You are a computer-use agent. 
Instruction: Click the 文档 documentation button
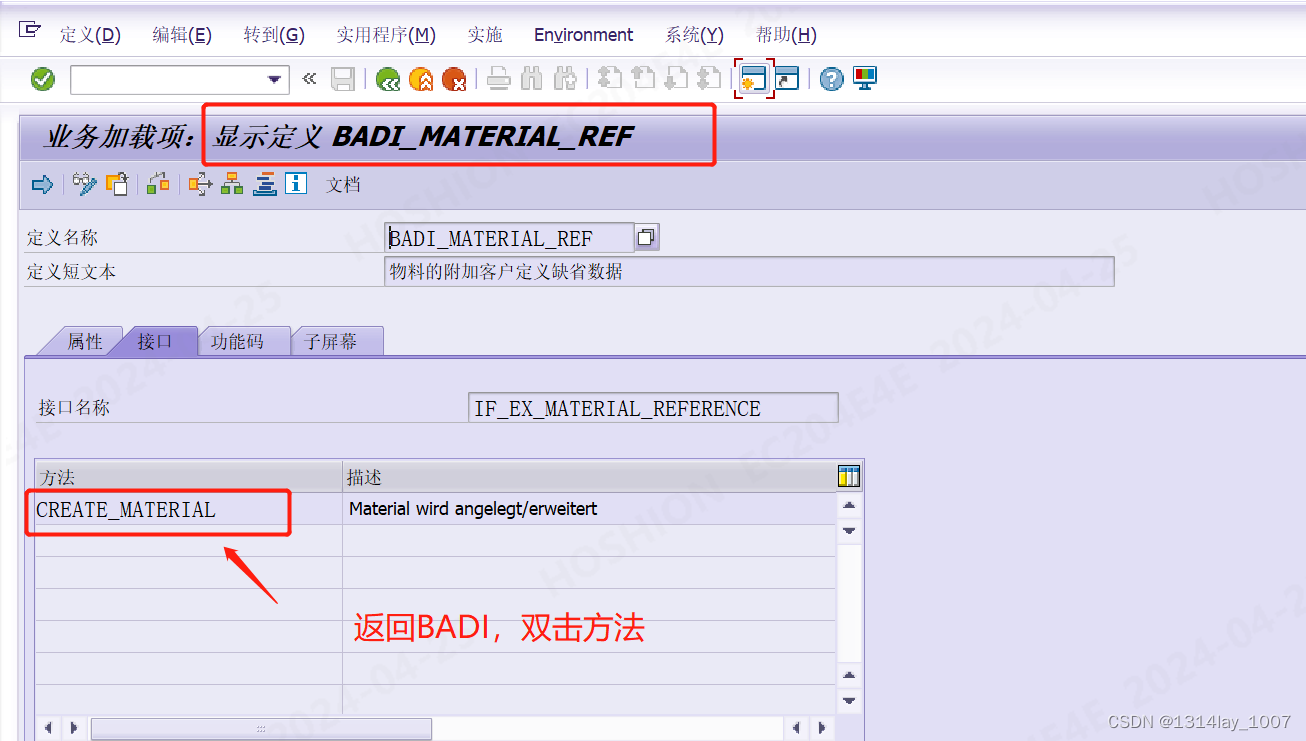343,185
